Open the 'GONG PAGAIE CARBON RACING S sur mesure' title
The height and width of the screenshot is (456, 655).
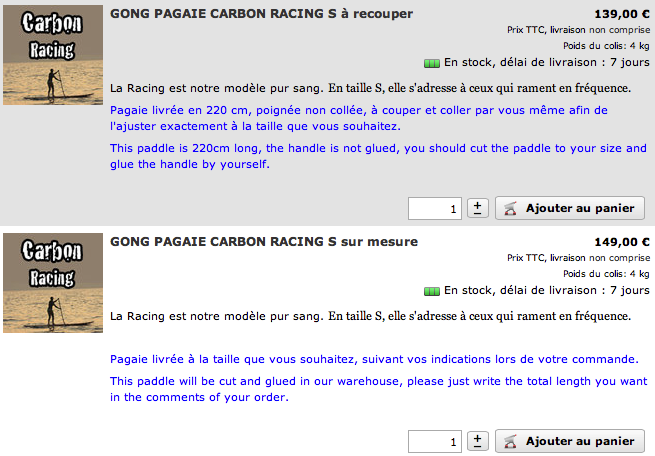[x=264, y=242]
